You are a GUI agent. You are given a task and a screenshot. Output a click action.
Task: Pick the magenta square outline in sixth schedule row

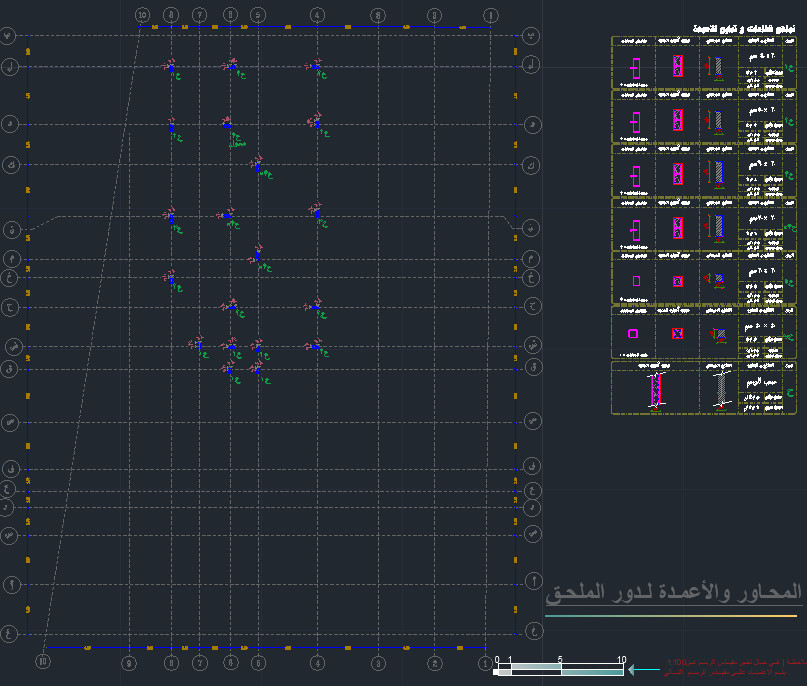pos(632,334)
